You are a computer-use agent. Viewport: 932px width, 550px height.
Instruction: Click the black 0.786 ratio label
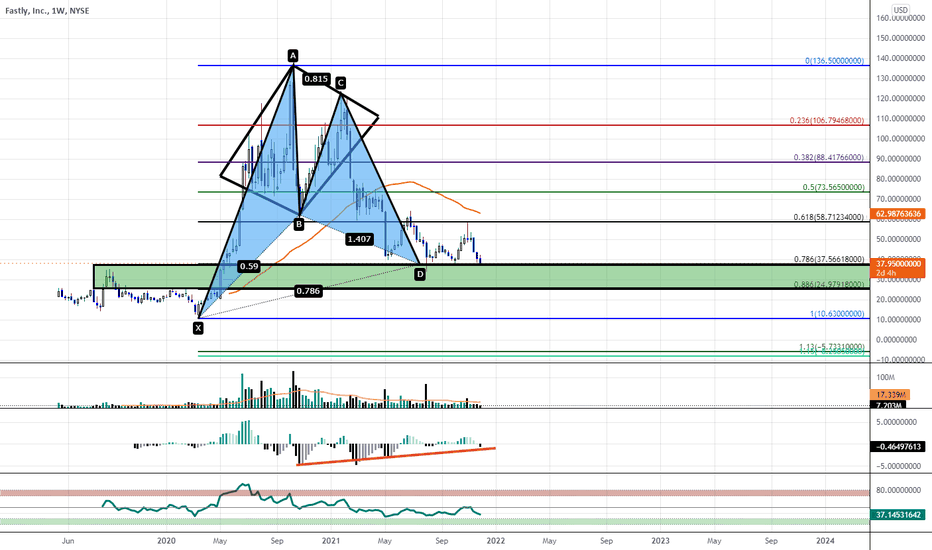tap(308, 291)
